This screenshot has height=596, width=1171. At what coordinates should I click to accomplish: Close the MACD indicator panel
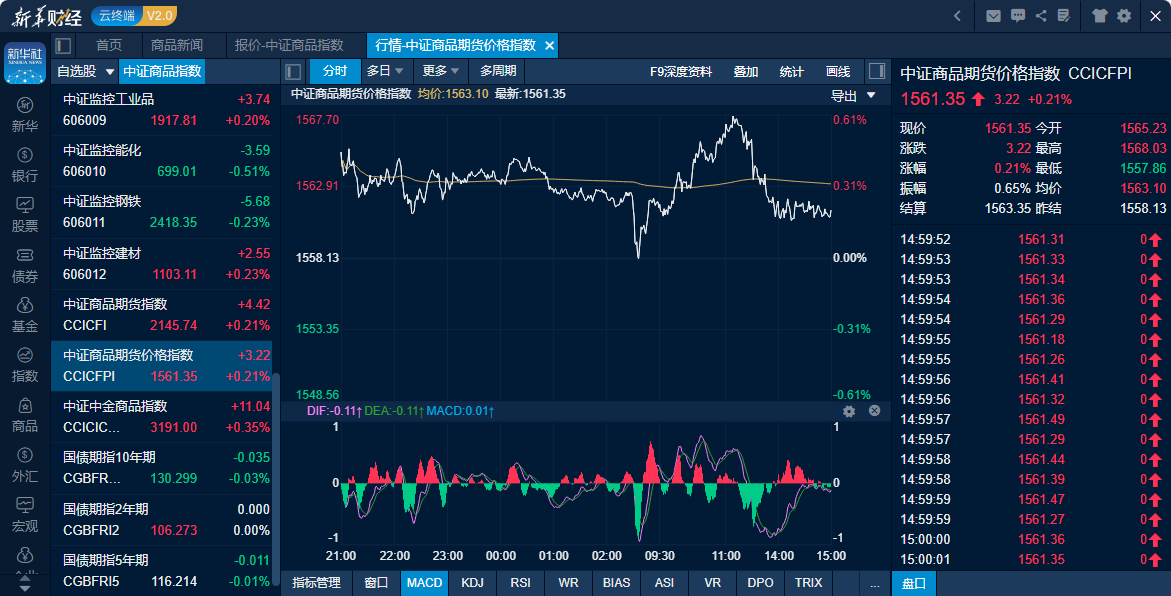tap(875, 411)
